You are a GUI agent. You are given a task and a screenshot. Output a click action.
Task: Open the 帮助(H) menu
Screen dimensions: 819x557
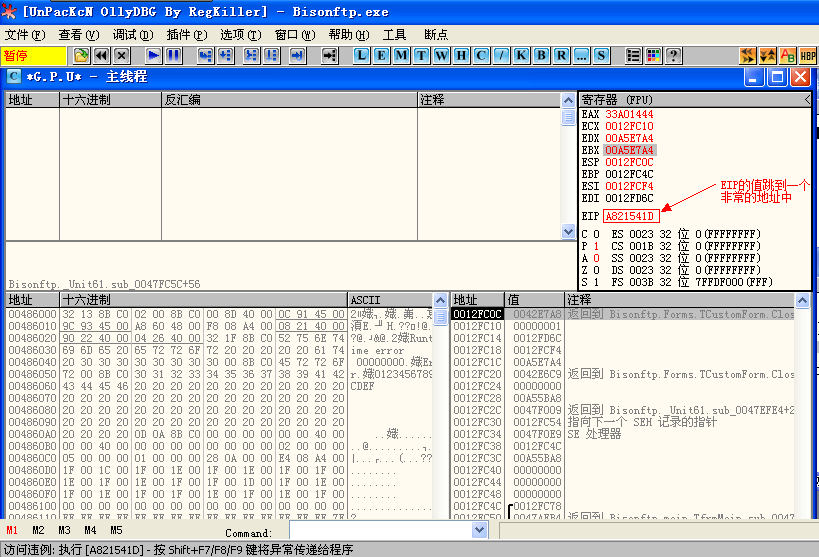tap(349, 35)
